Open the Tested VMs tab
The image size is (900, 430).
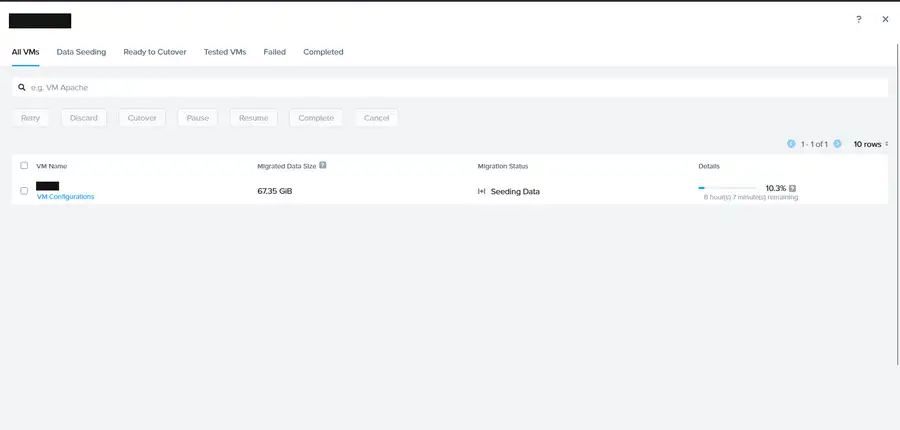point(225,52)
